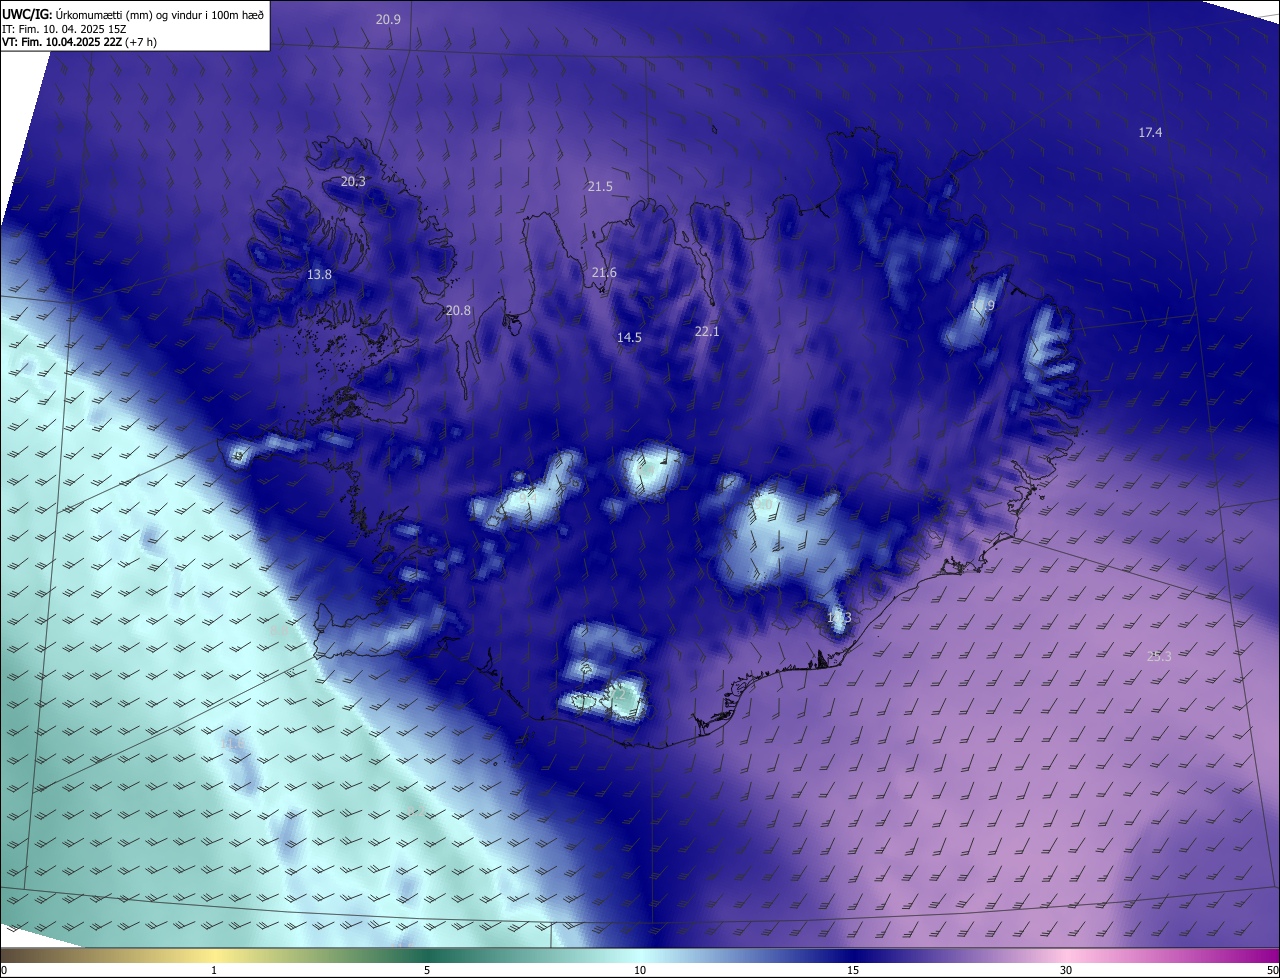Screen dimensions: 1280x978
Task: Click the 15 tick label on the color scale
Action: 853,970
